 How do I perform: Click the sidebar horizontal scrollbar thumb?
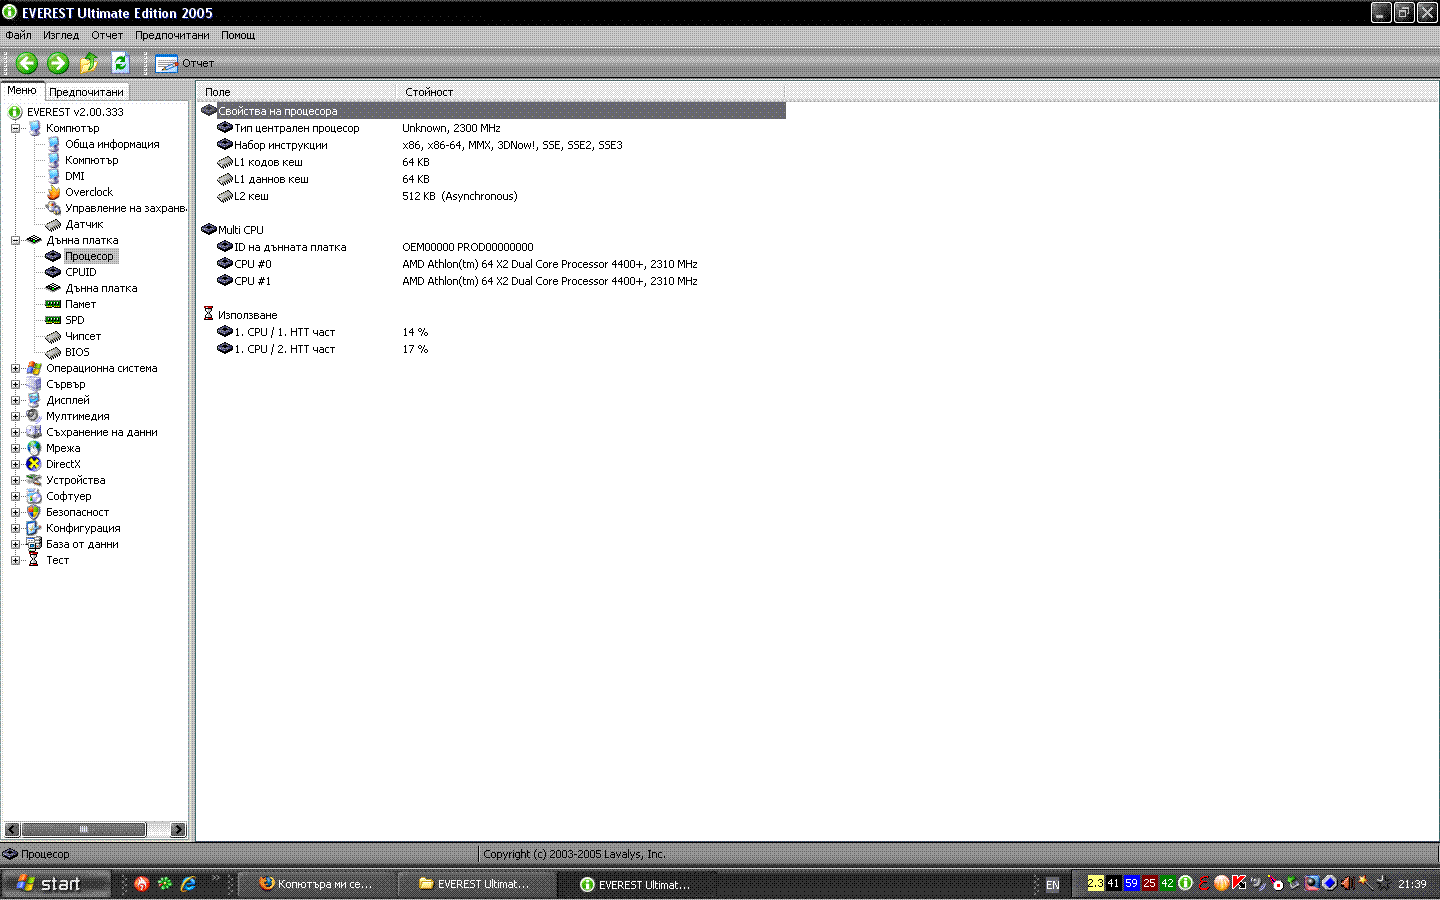click(x=84, y=830)
